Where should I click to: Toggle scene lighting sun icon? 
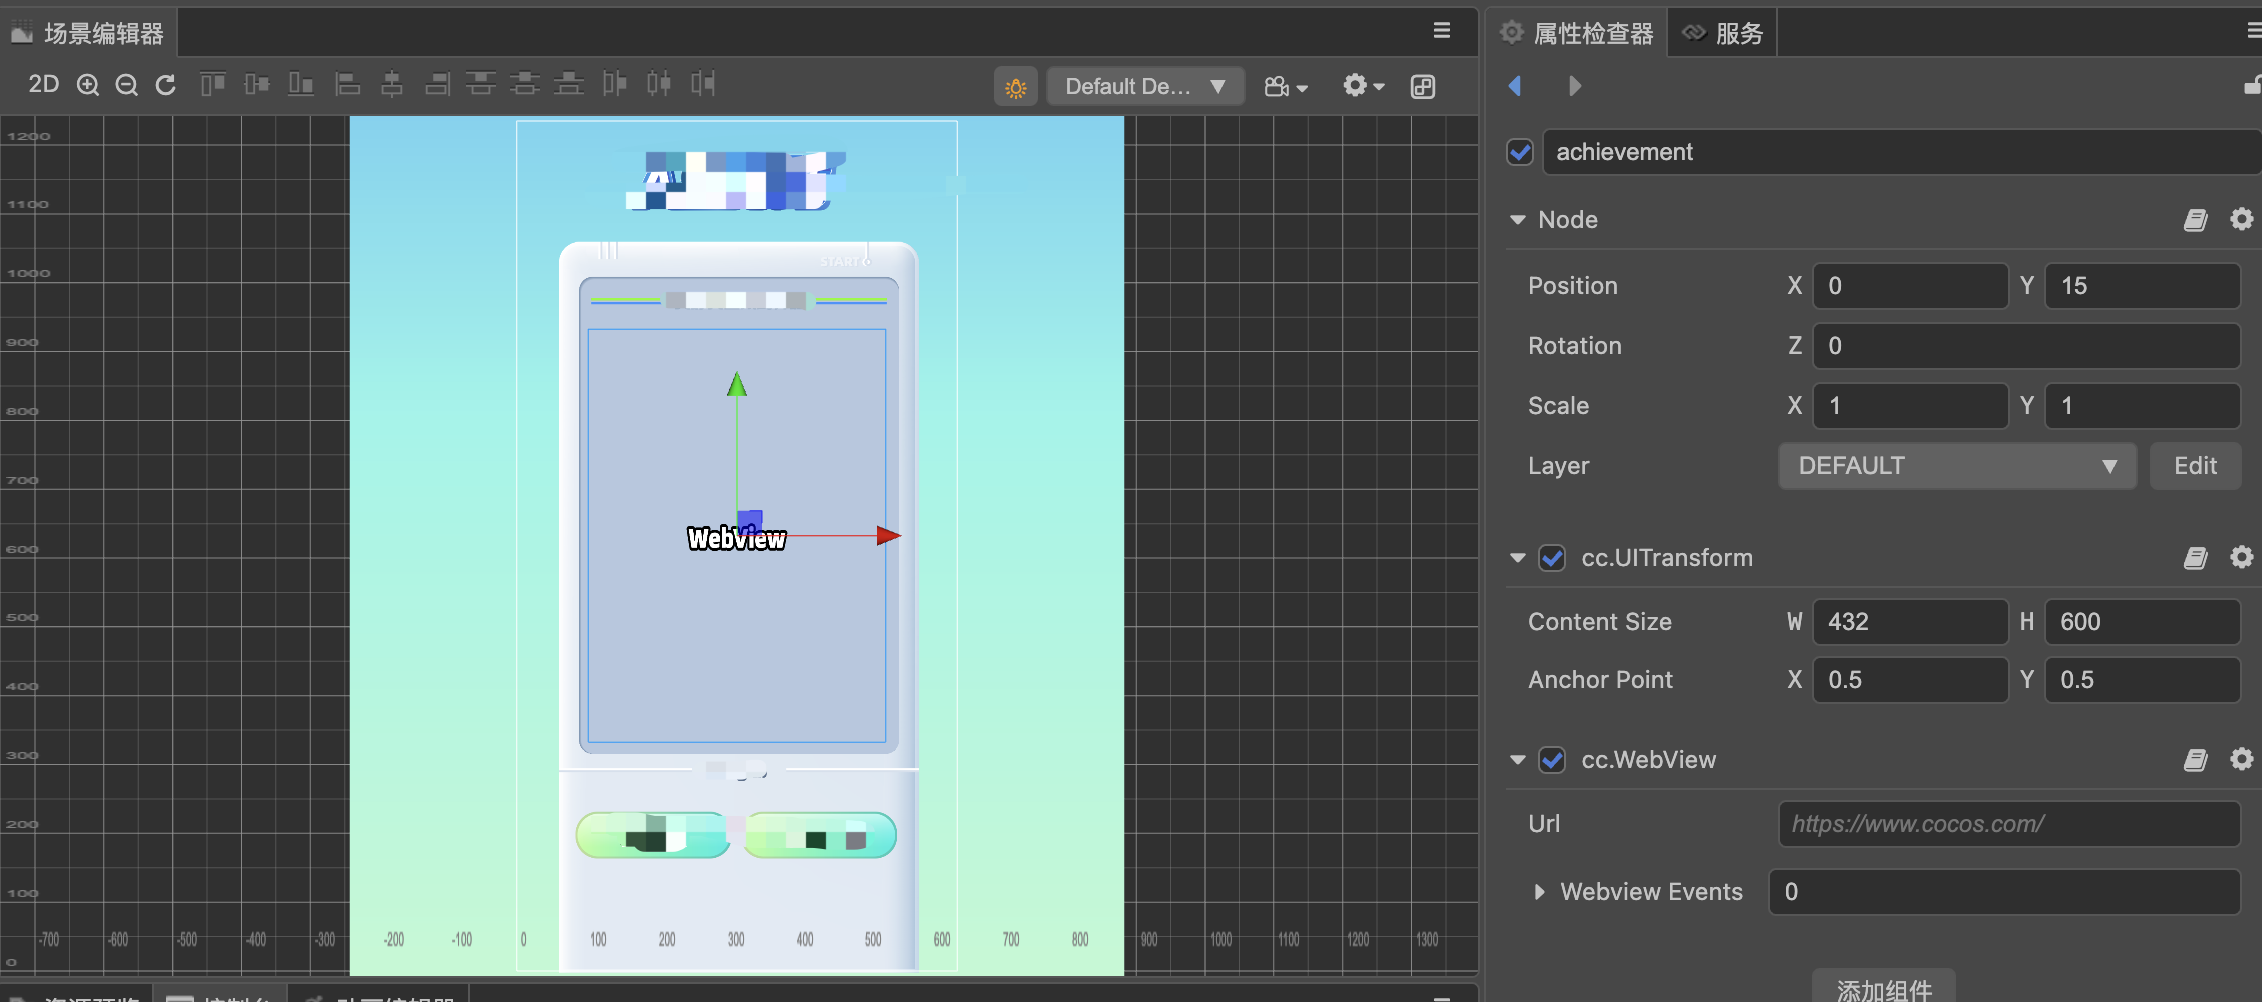(1016, 87)
